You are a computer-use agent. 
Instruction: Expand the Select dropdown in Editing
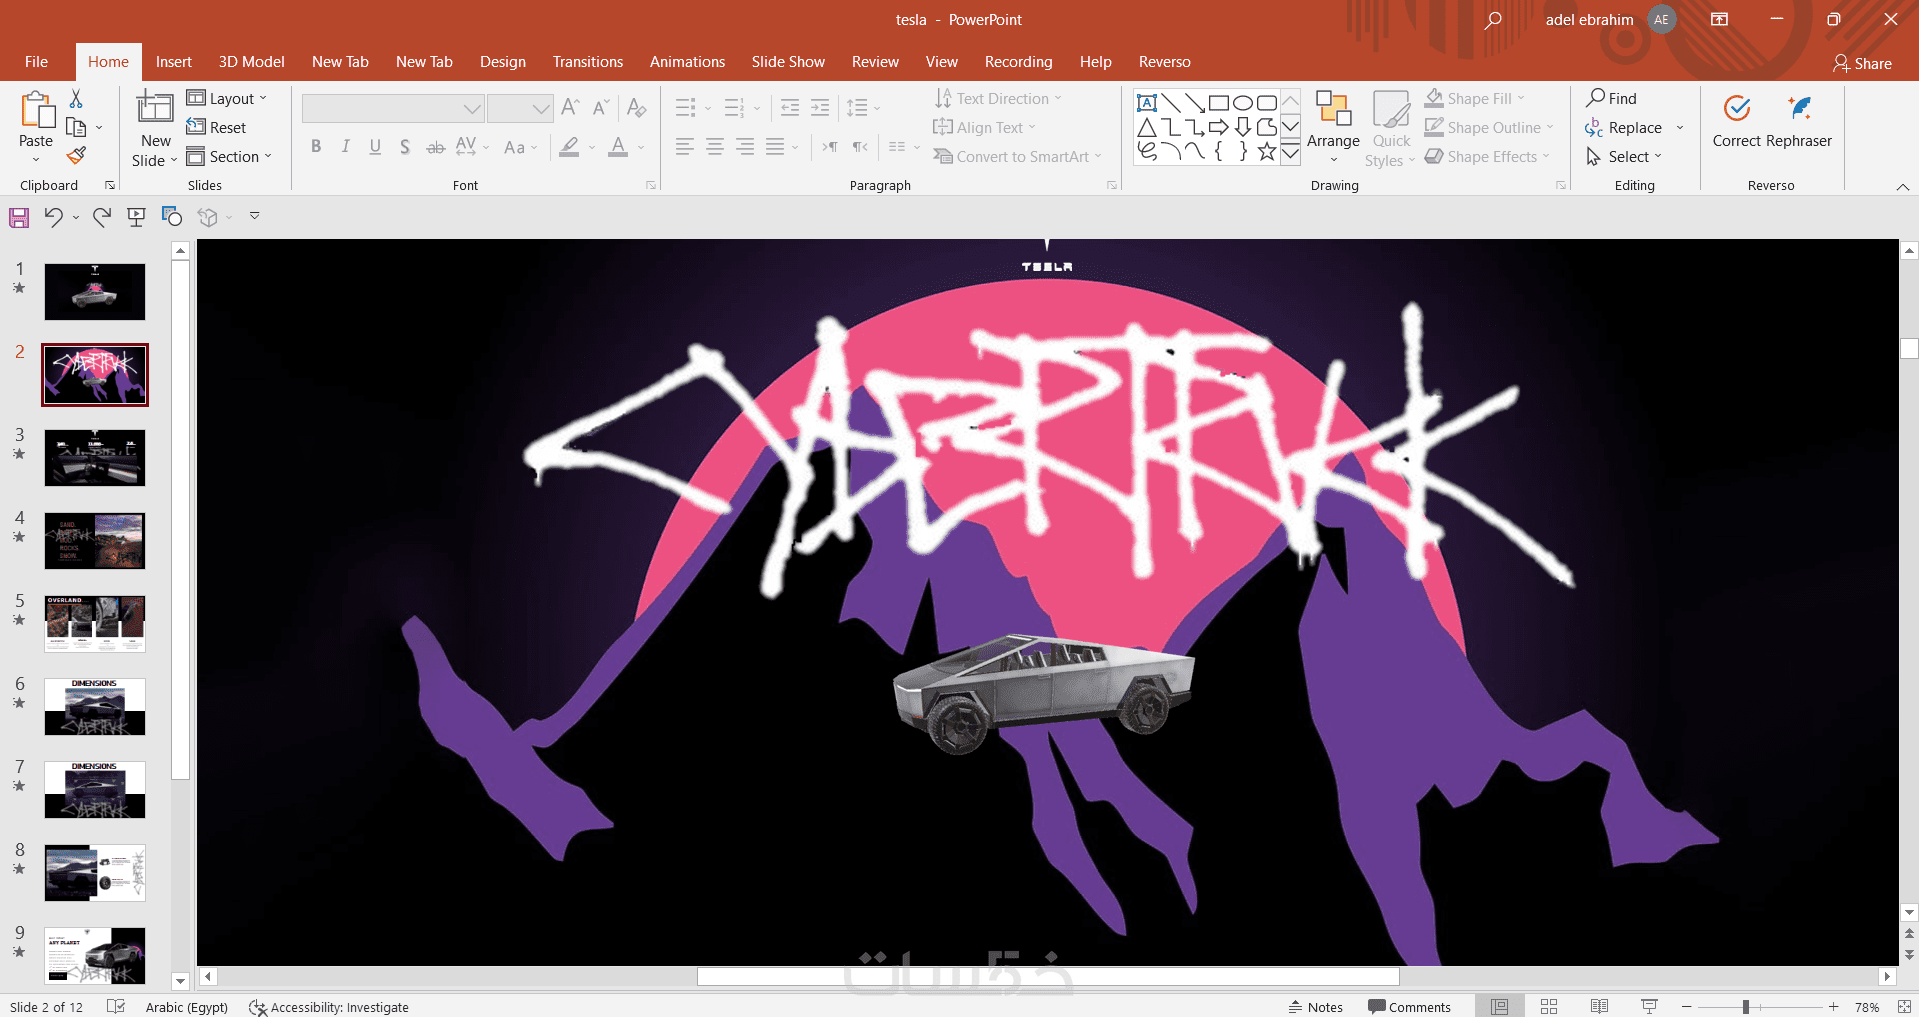pyautogui.click(x=1624, y=156)
